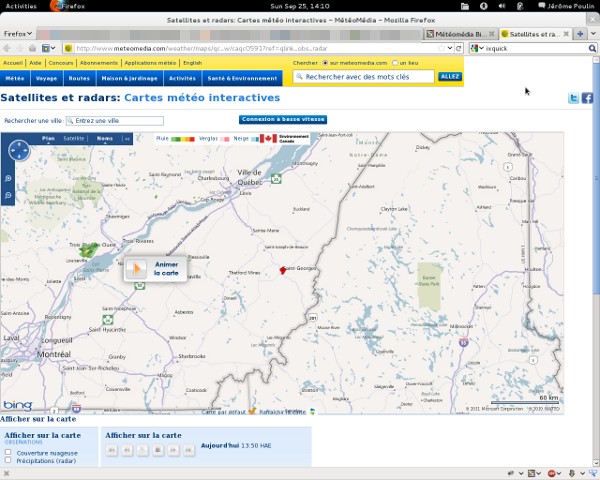600x480 pixels.
Task: Click the map pan compass control
Action: pos(19,151)
